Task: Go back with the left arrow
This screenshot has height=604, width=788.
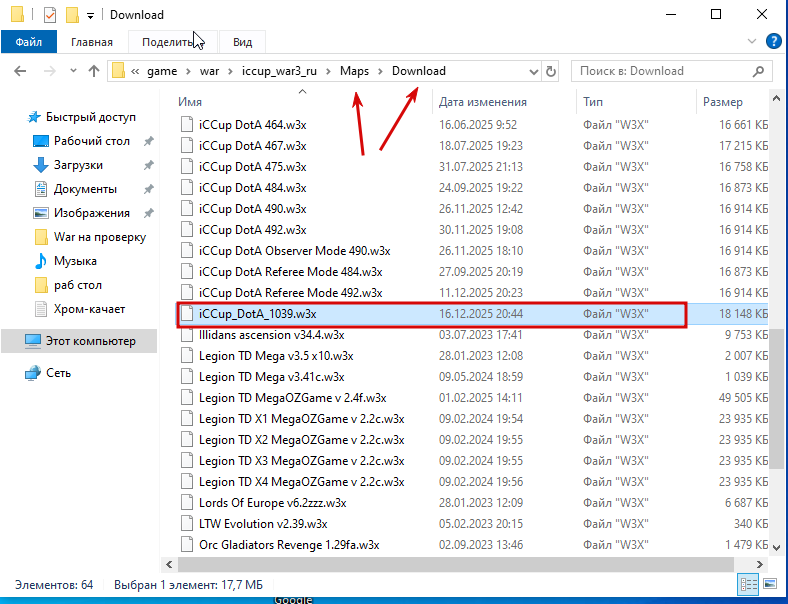Action: 20,71
